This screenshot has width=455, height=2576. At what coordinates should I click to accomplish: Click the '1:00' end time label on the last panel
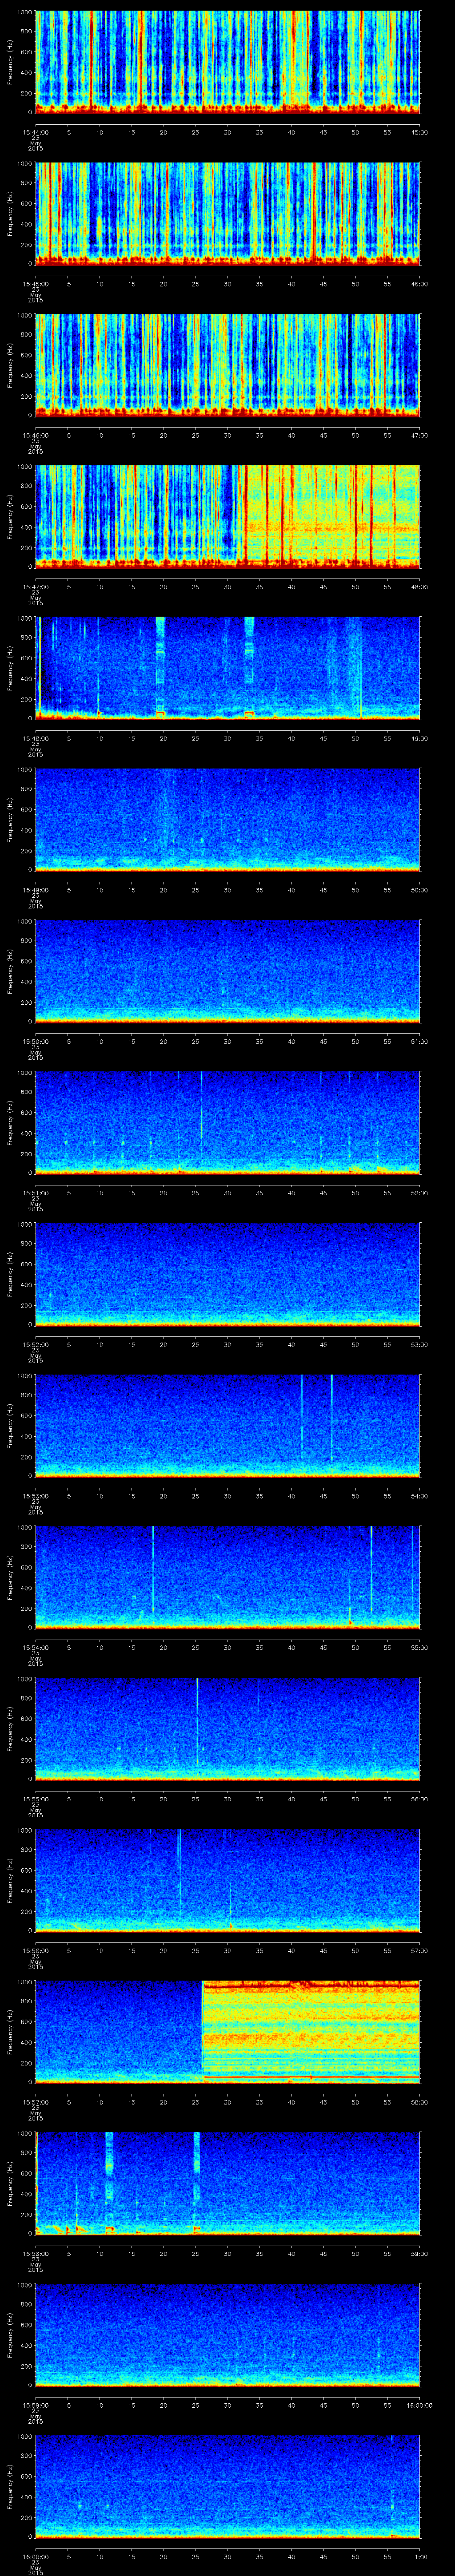coord(421,2556)
